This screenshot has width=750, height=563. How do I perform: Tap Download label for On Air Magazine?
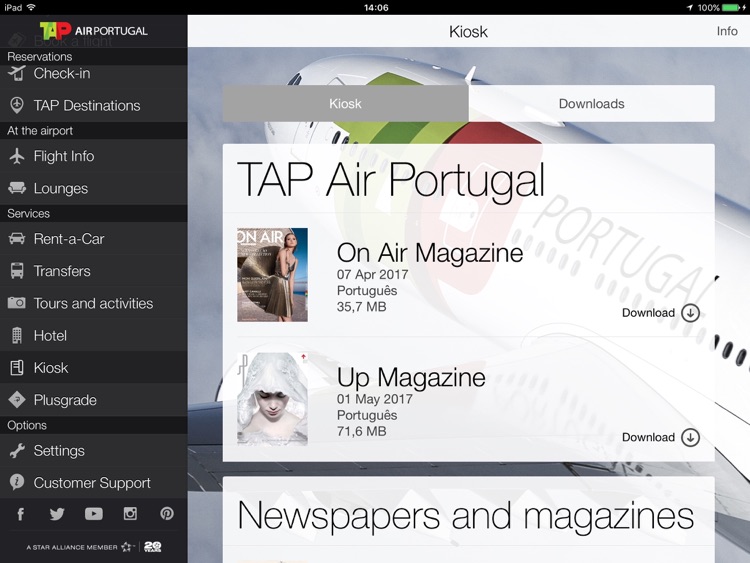click(x=648, y=313)
